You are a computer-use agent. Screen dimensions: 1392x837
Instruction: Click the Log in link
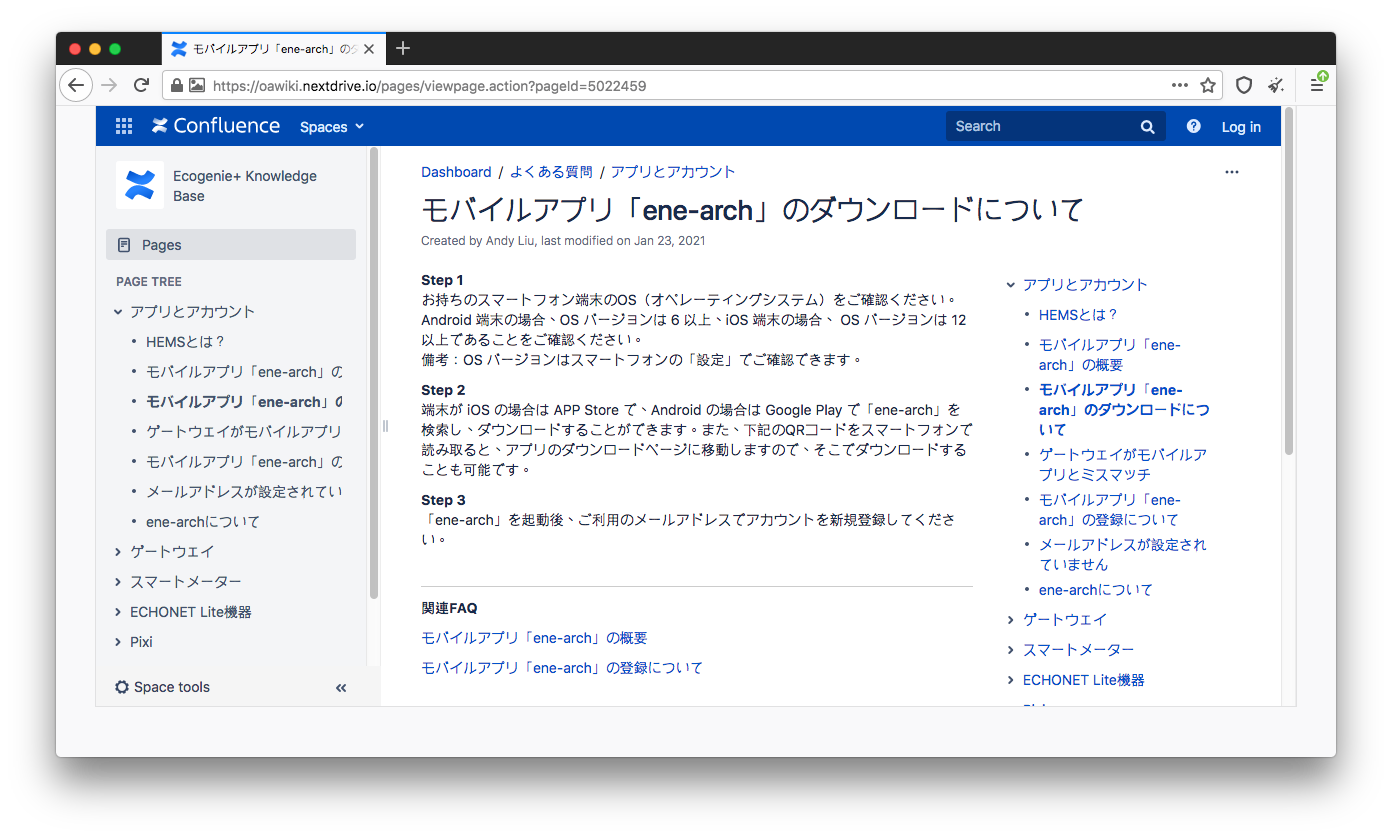click(1241, 127)
